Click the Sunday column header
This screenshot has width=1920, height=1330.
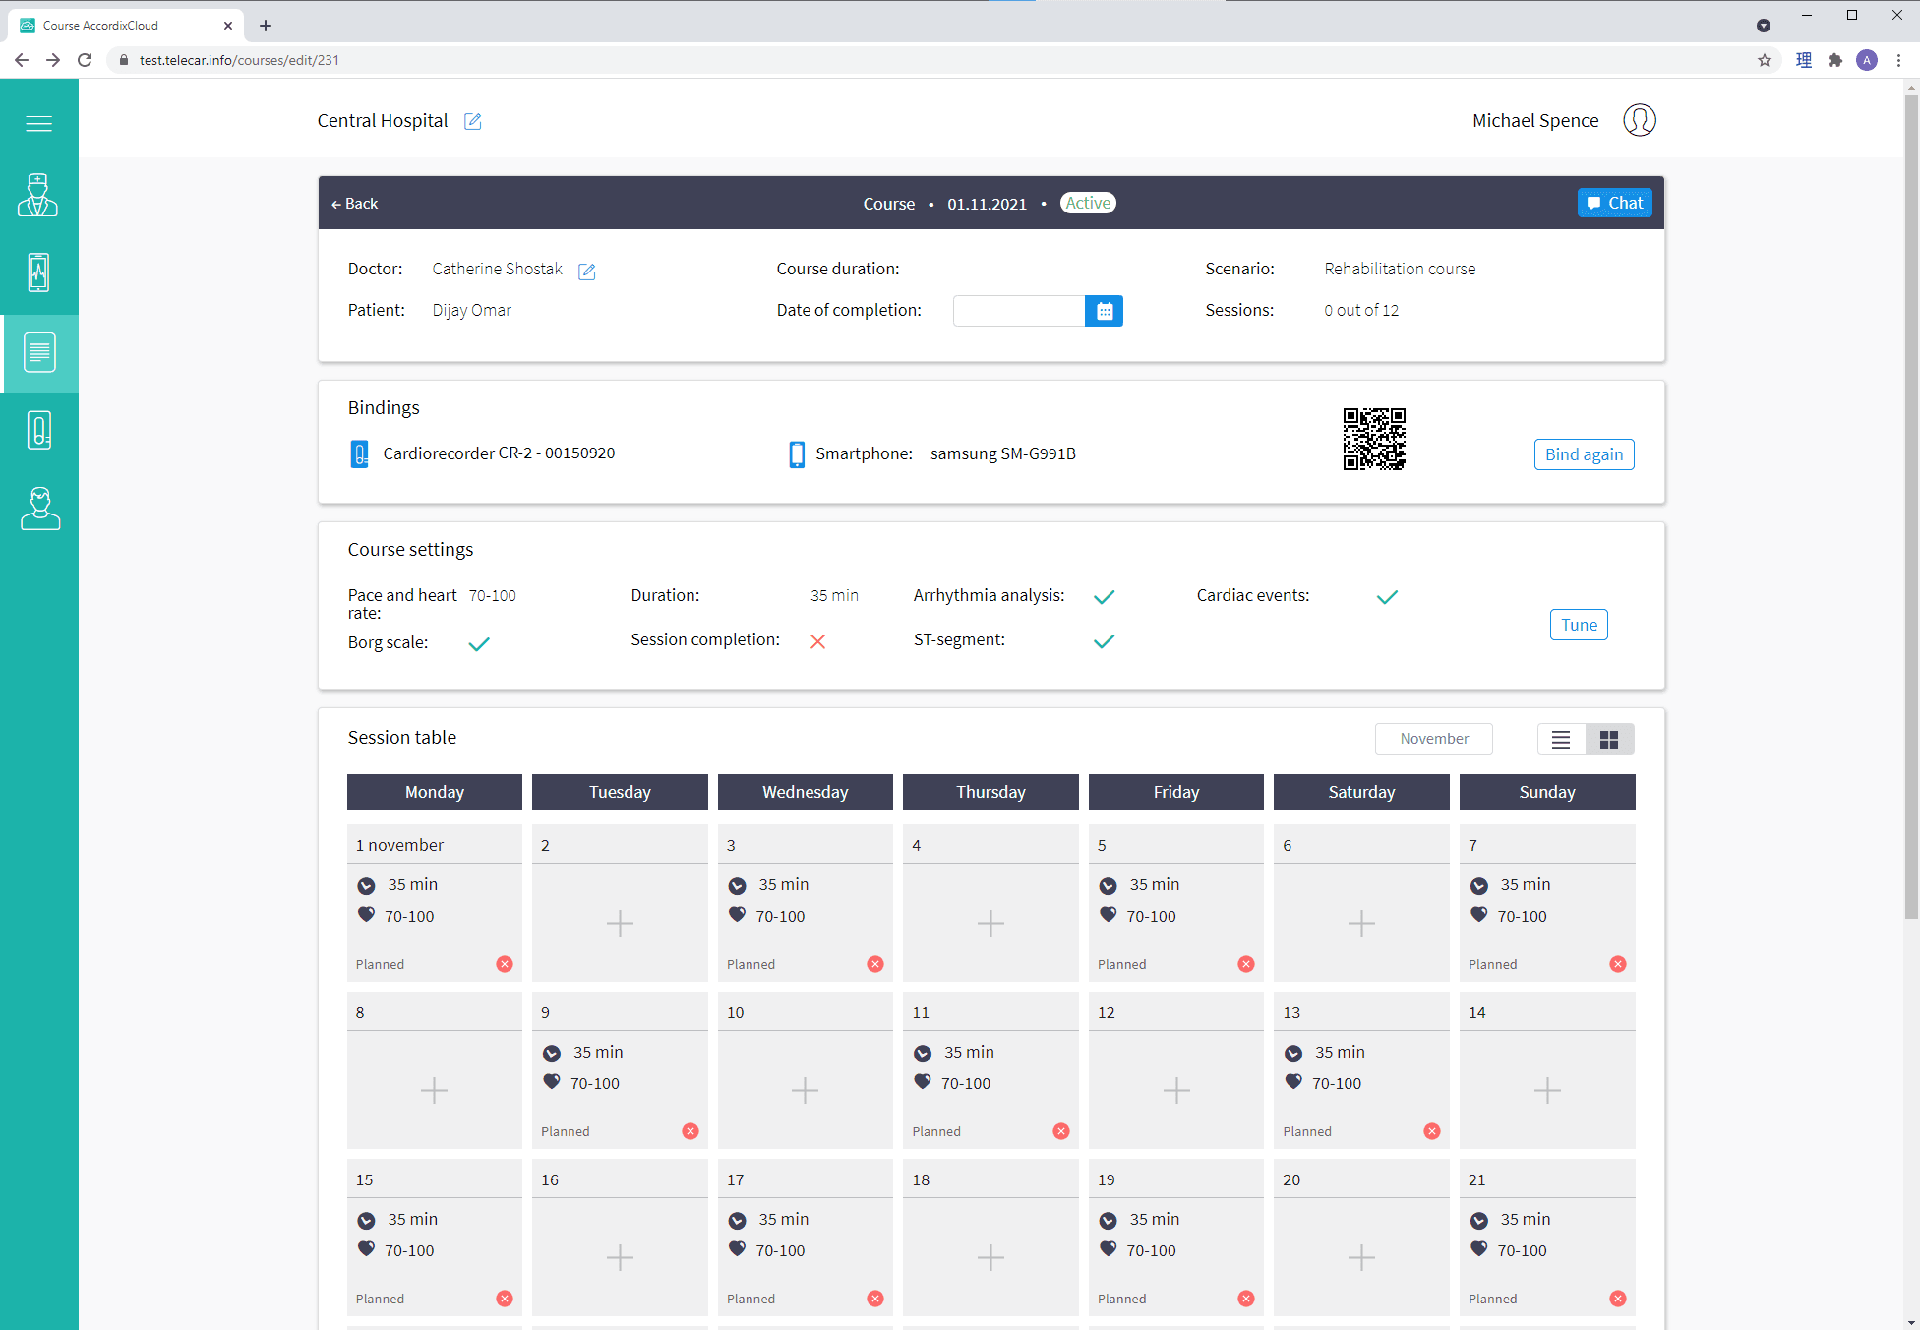(x=1548, y=792)
